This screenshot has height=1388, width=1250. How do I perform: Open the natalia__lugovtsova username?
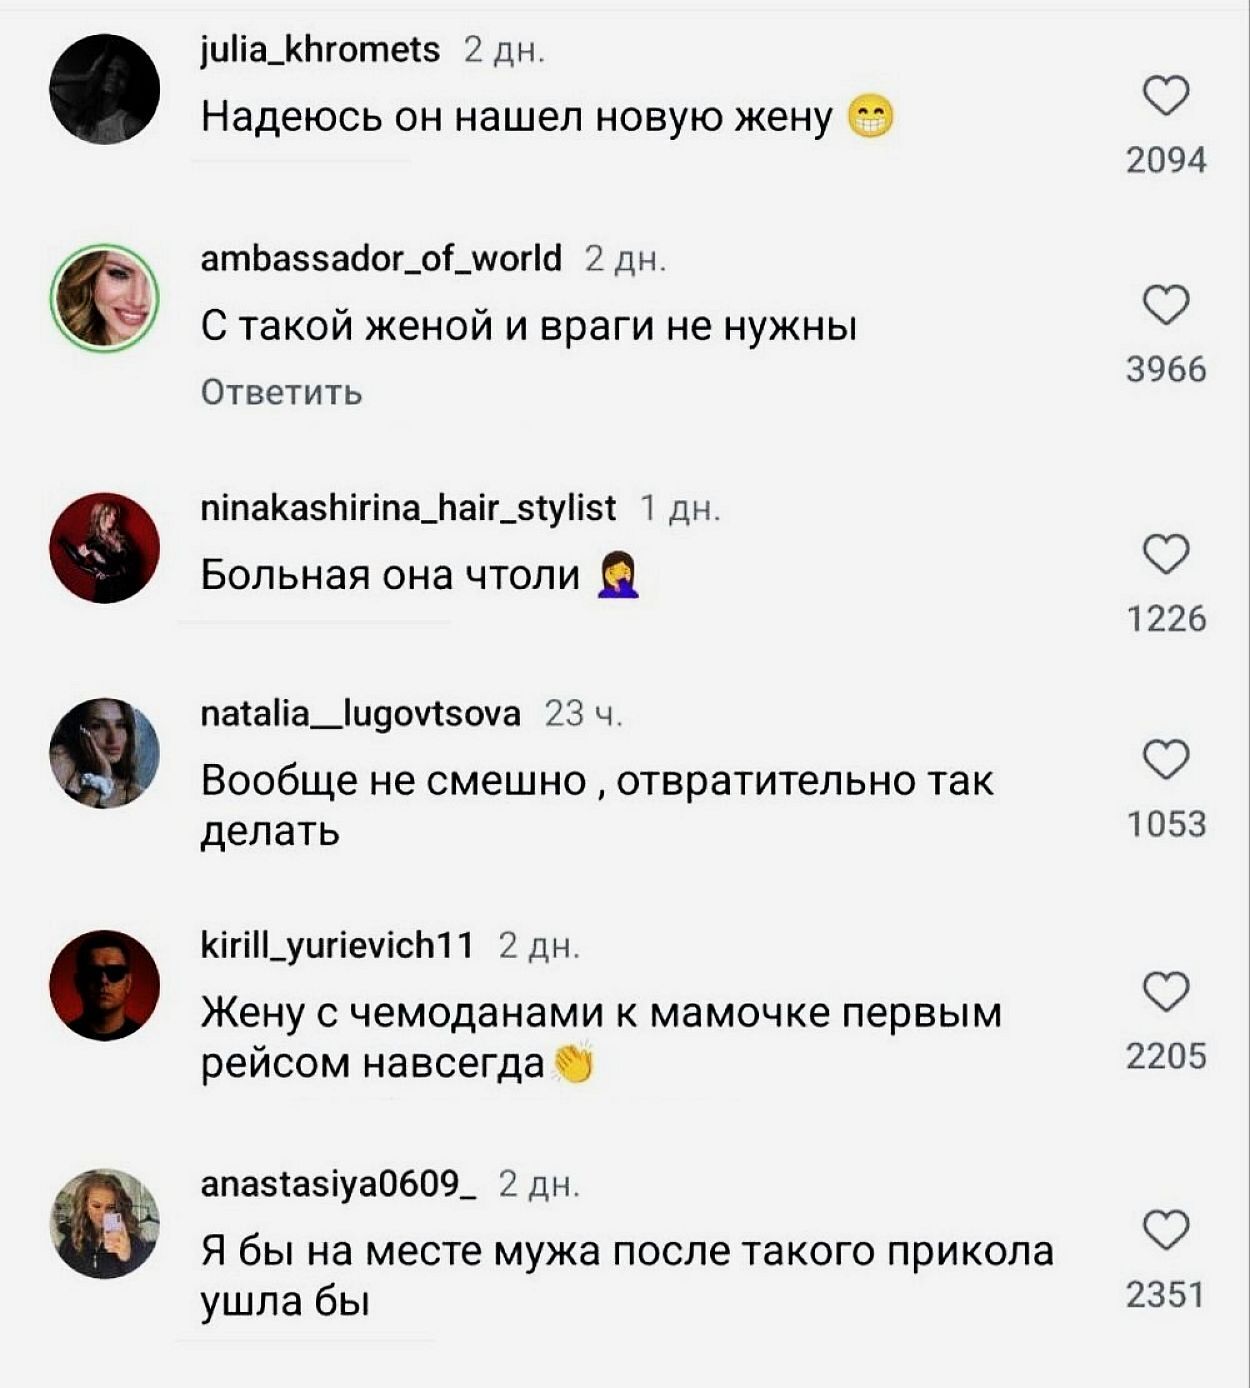click(360, 713)
